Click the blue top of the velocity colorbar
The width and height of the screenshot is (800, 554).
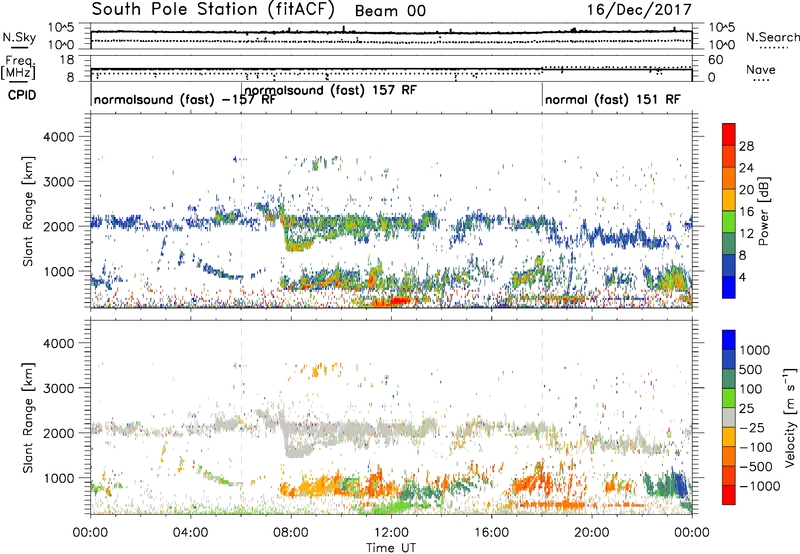(x=729, y=340)
